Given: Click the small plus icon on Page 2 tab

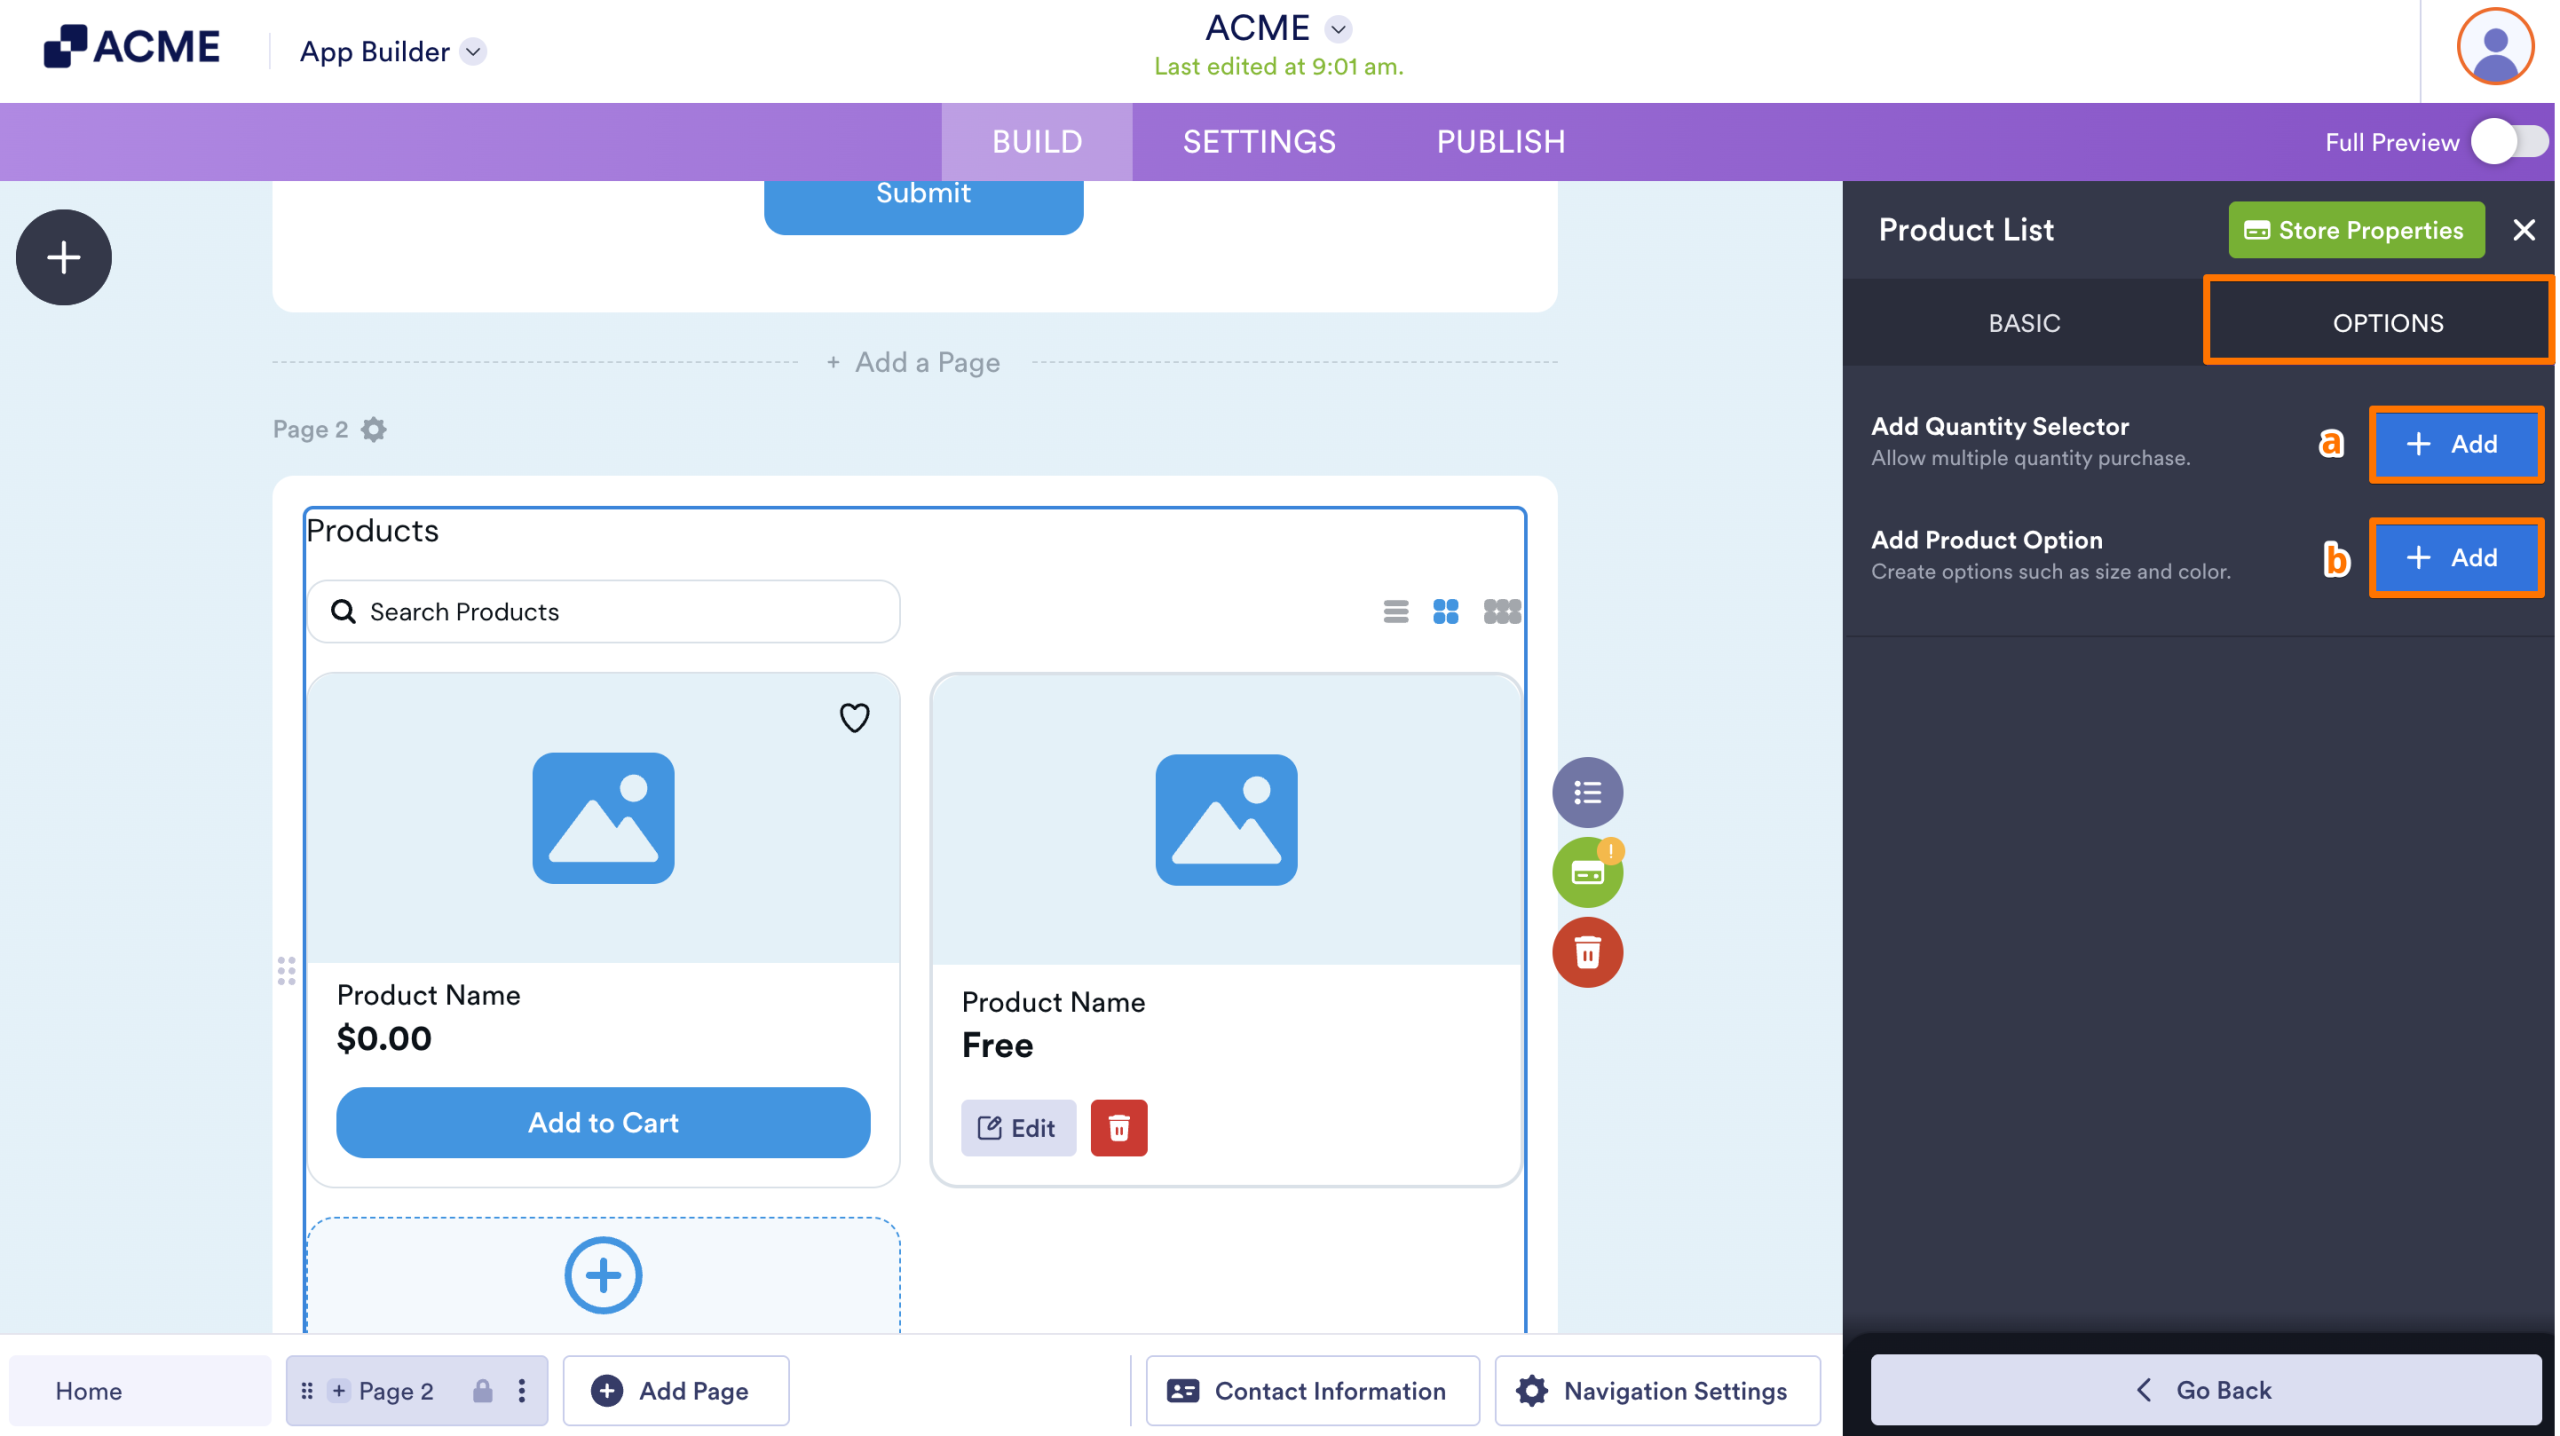Looking at the screenshot, I should click(x=339, y=1393).
